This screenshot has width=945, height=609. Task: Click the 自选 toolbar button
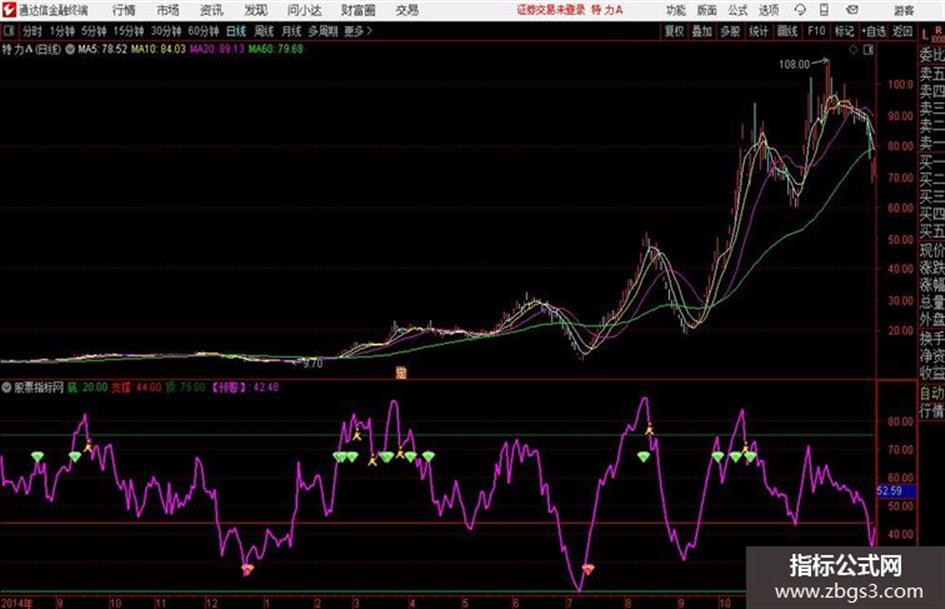pos(874,31)
